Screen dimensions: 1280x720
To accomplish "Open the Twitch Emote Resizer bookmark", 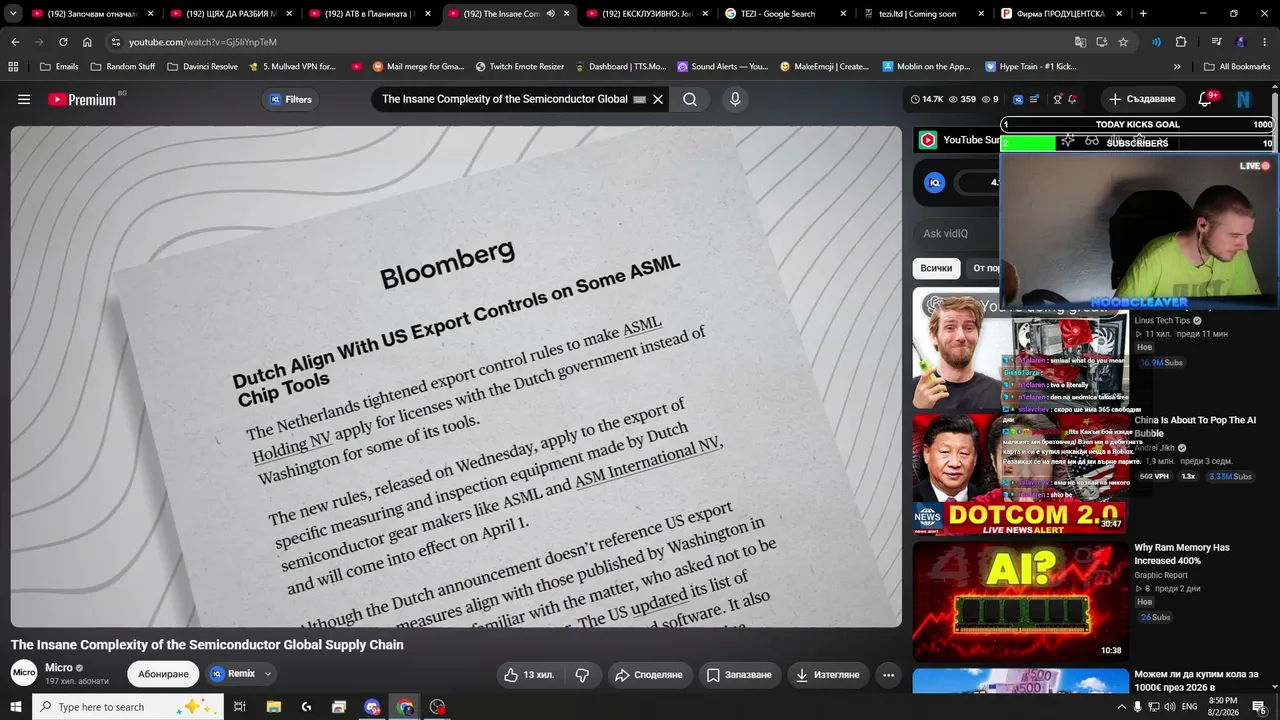I will [x=519, y=66].
